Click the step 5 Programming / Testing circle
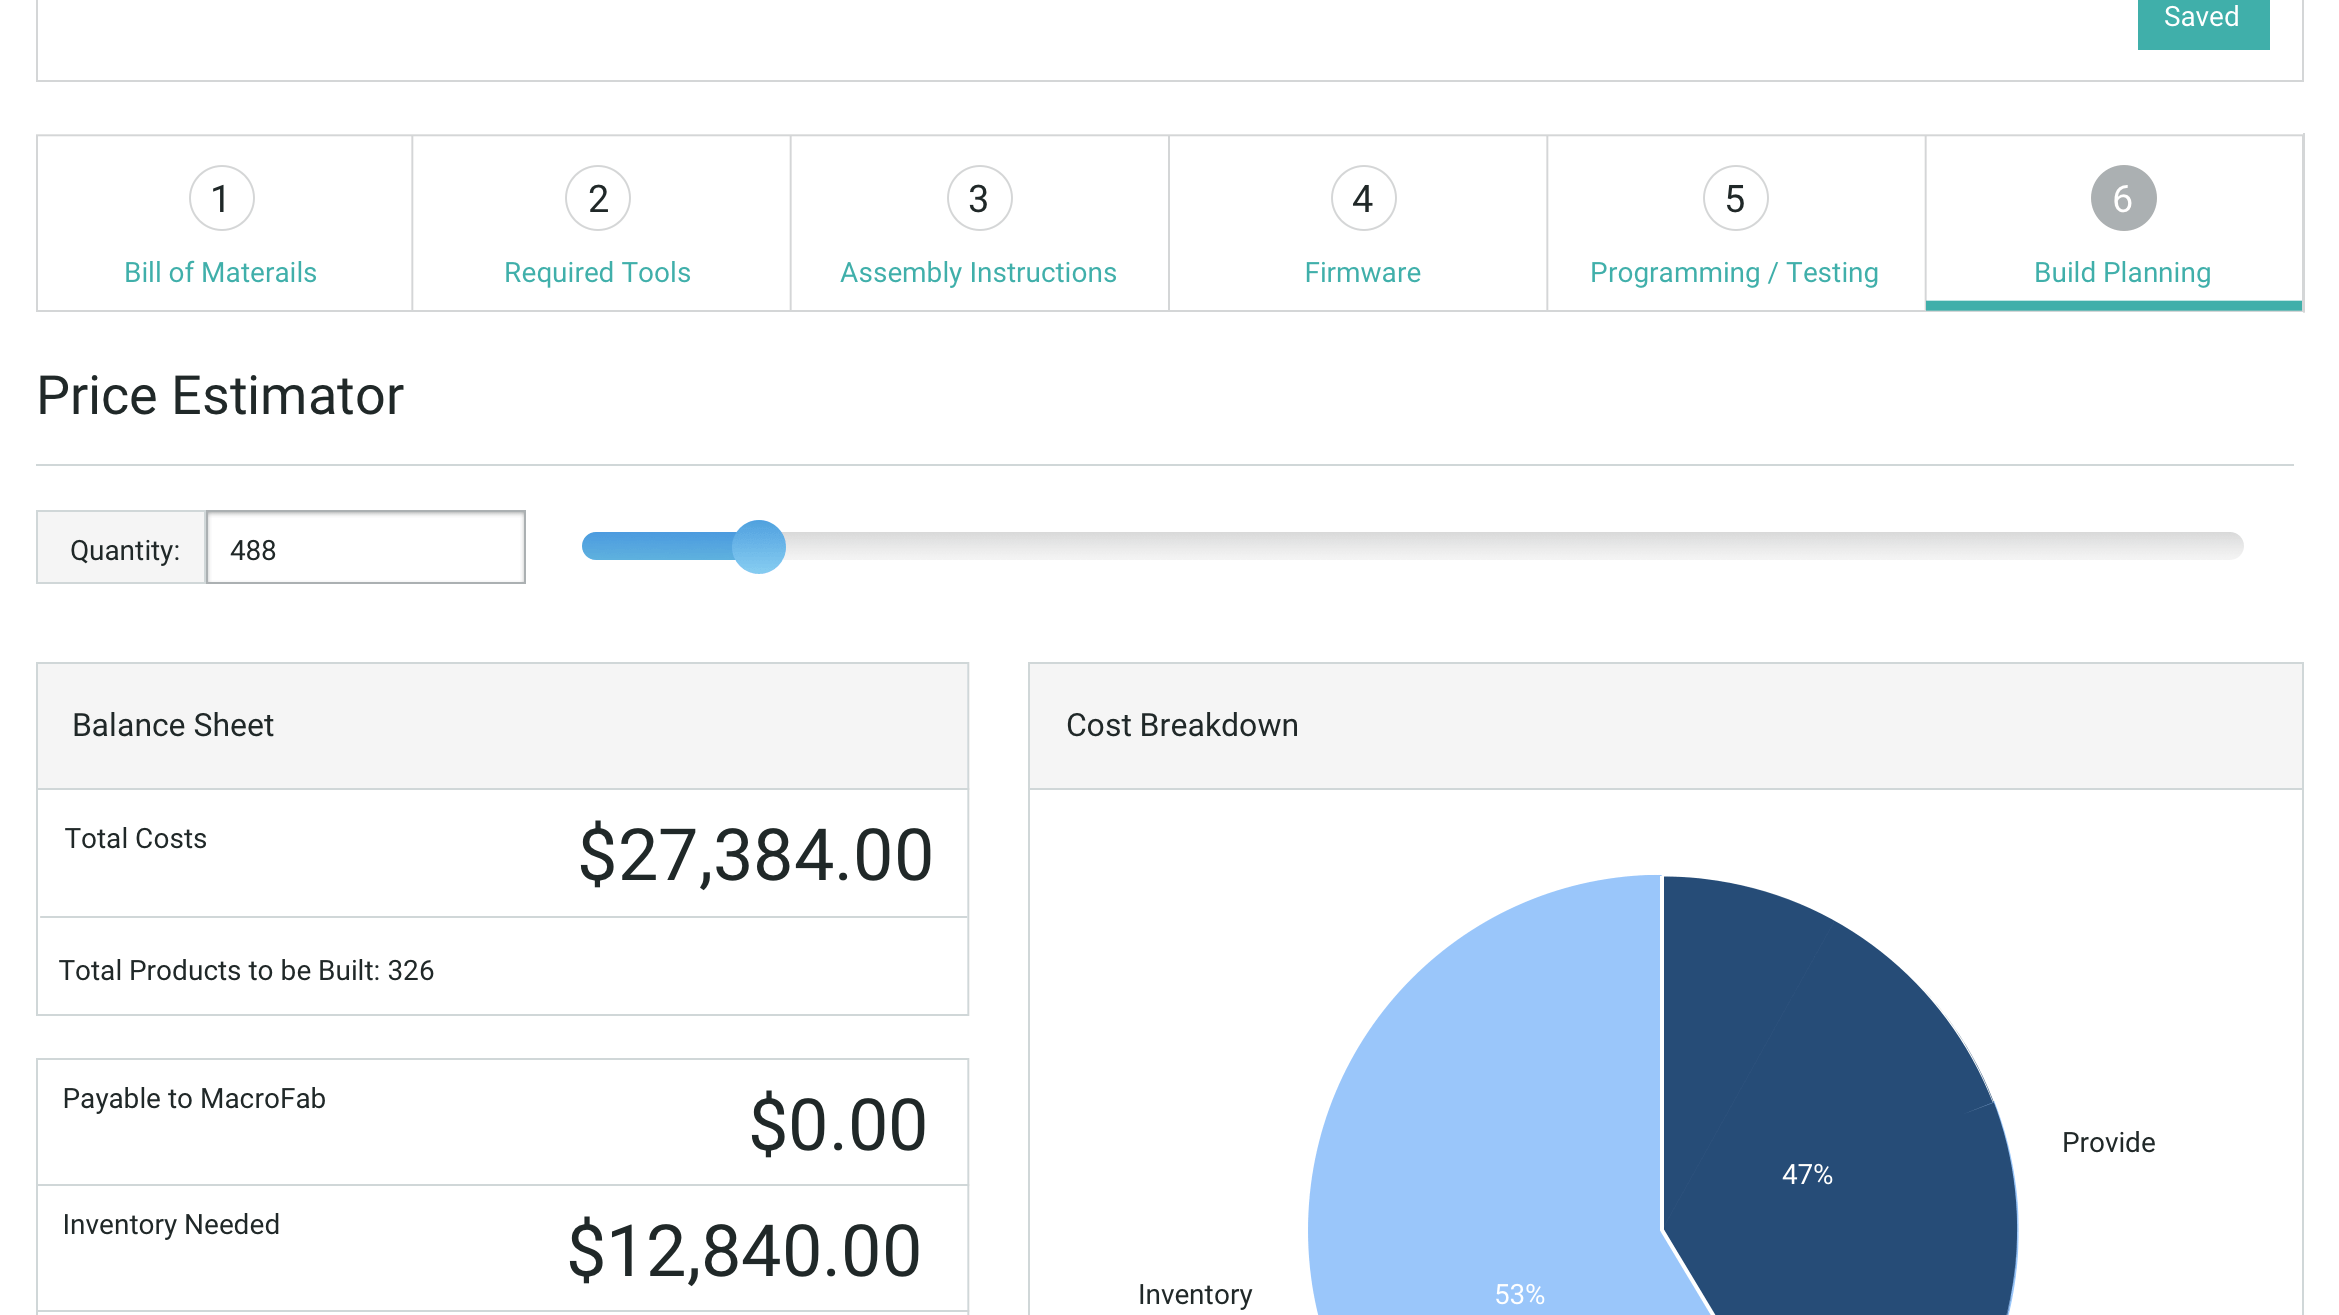 1733,198
